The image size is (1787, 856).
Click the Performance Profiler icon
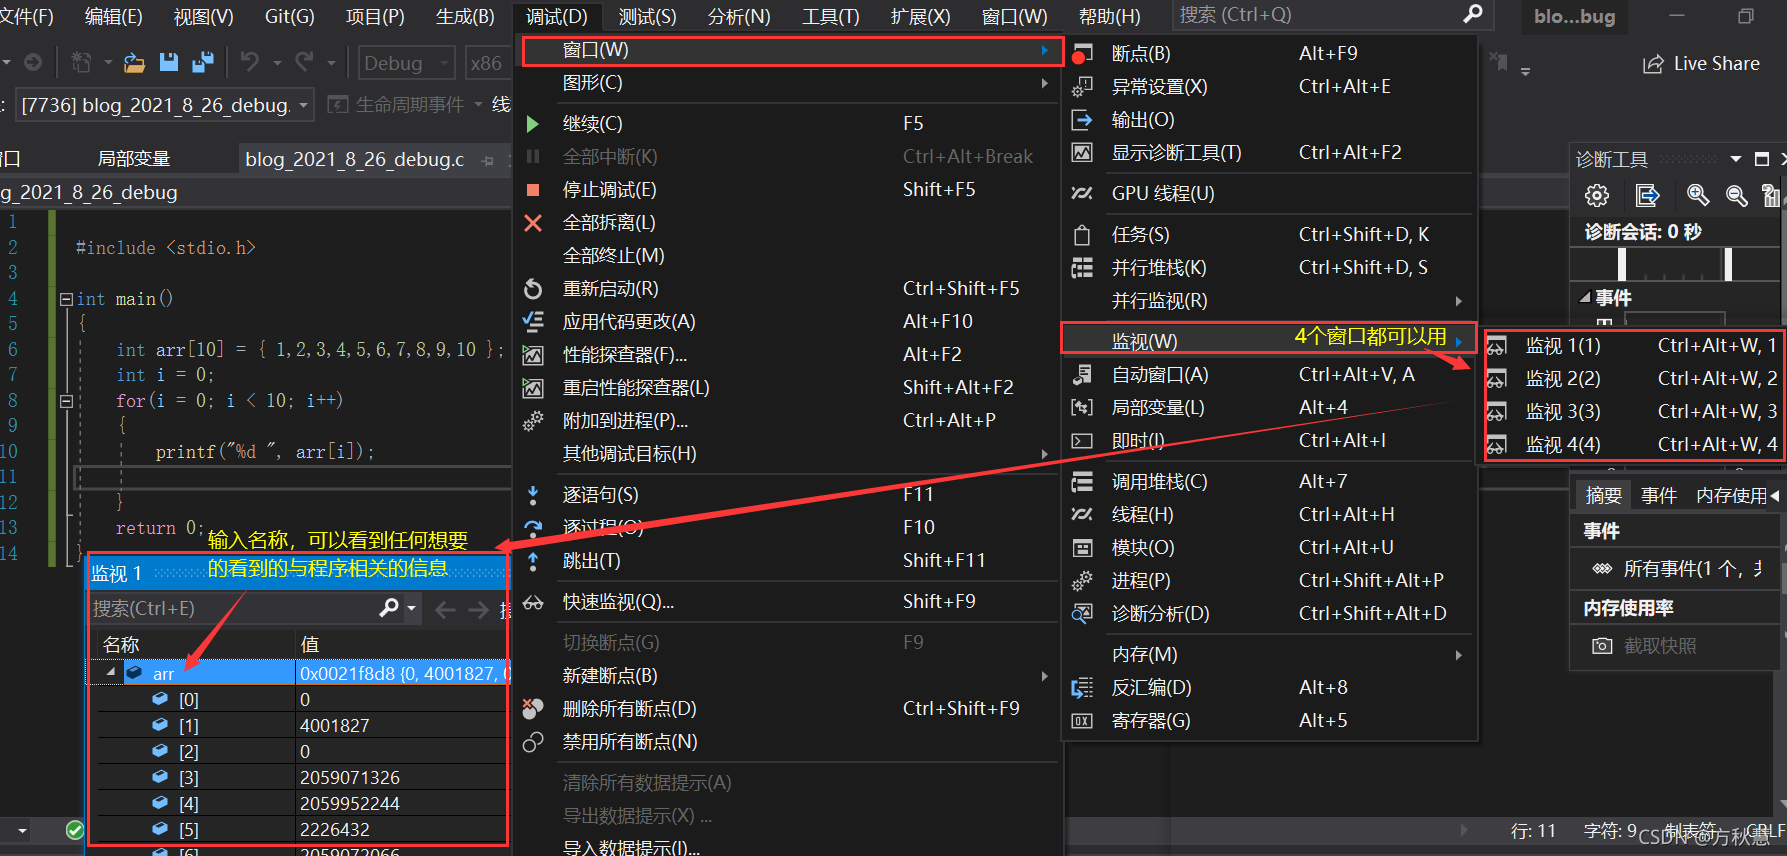[x=533, y=355]
